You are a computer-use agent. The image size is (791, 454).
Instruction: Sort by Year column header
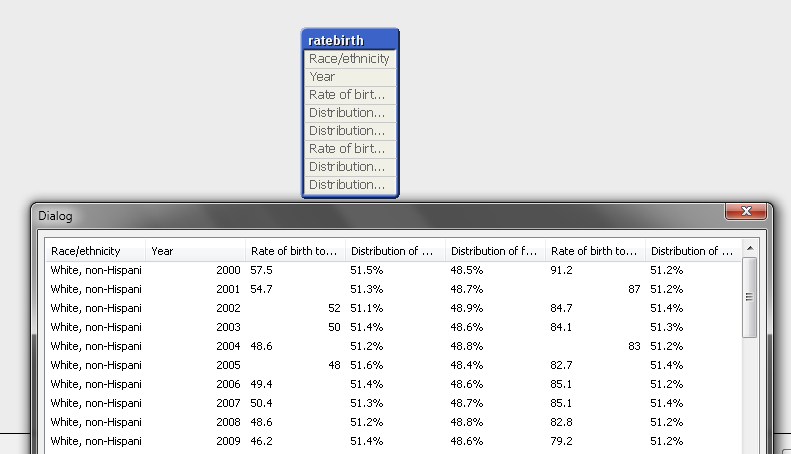tap(195, 251)
